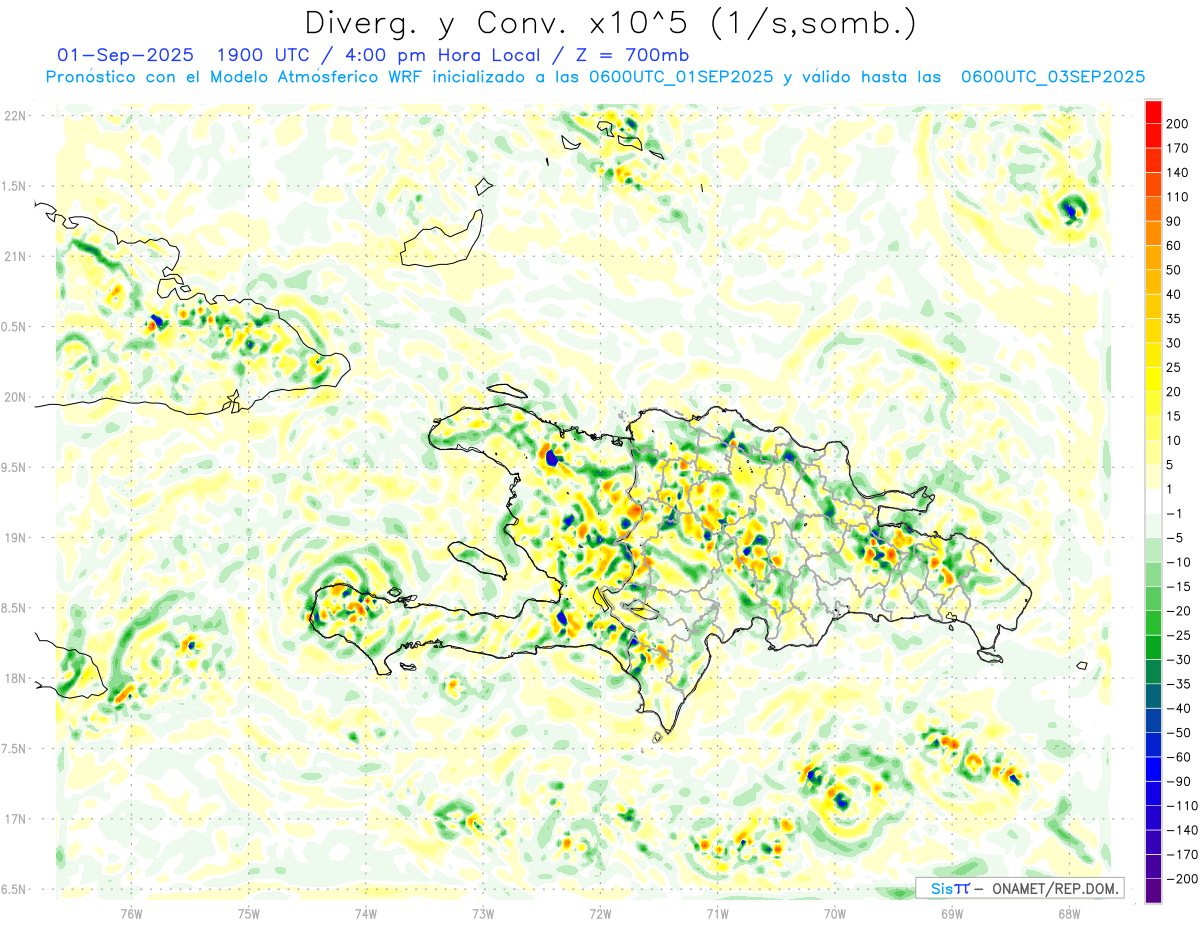Click the '8.5N' latitude label

(x=15, y=608)
